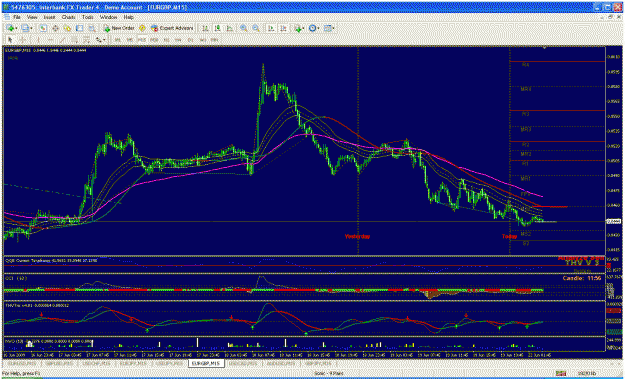Expand the Periods dropdown arrow

point(319,28)
